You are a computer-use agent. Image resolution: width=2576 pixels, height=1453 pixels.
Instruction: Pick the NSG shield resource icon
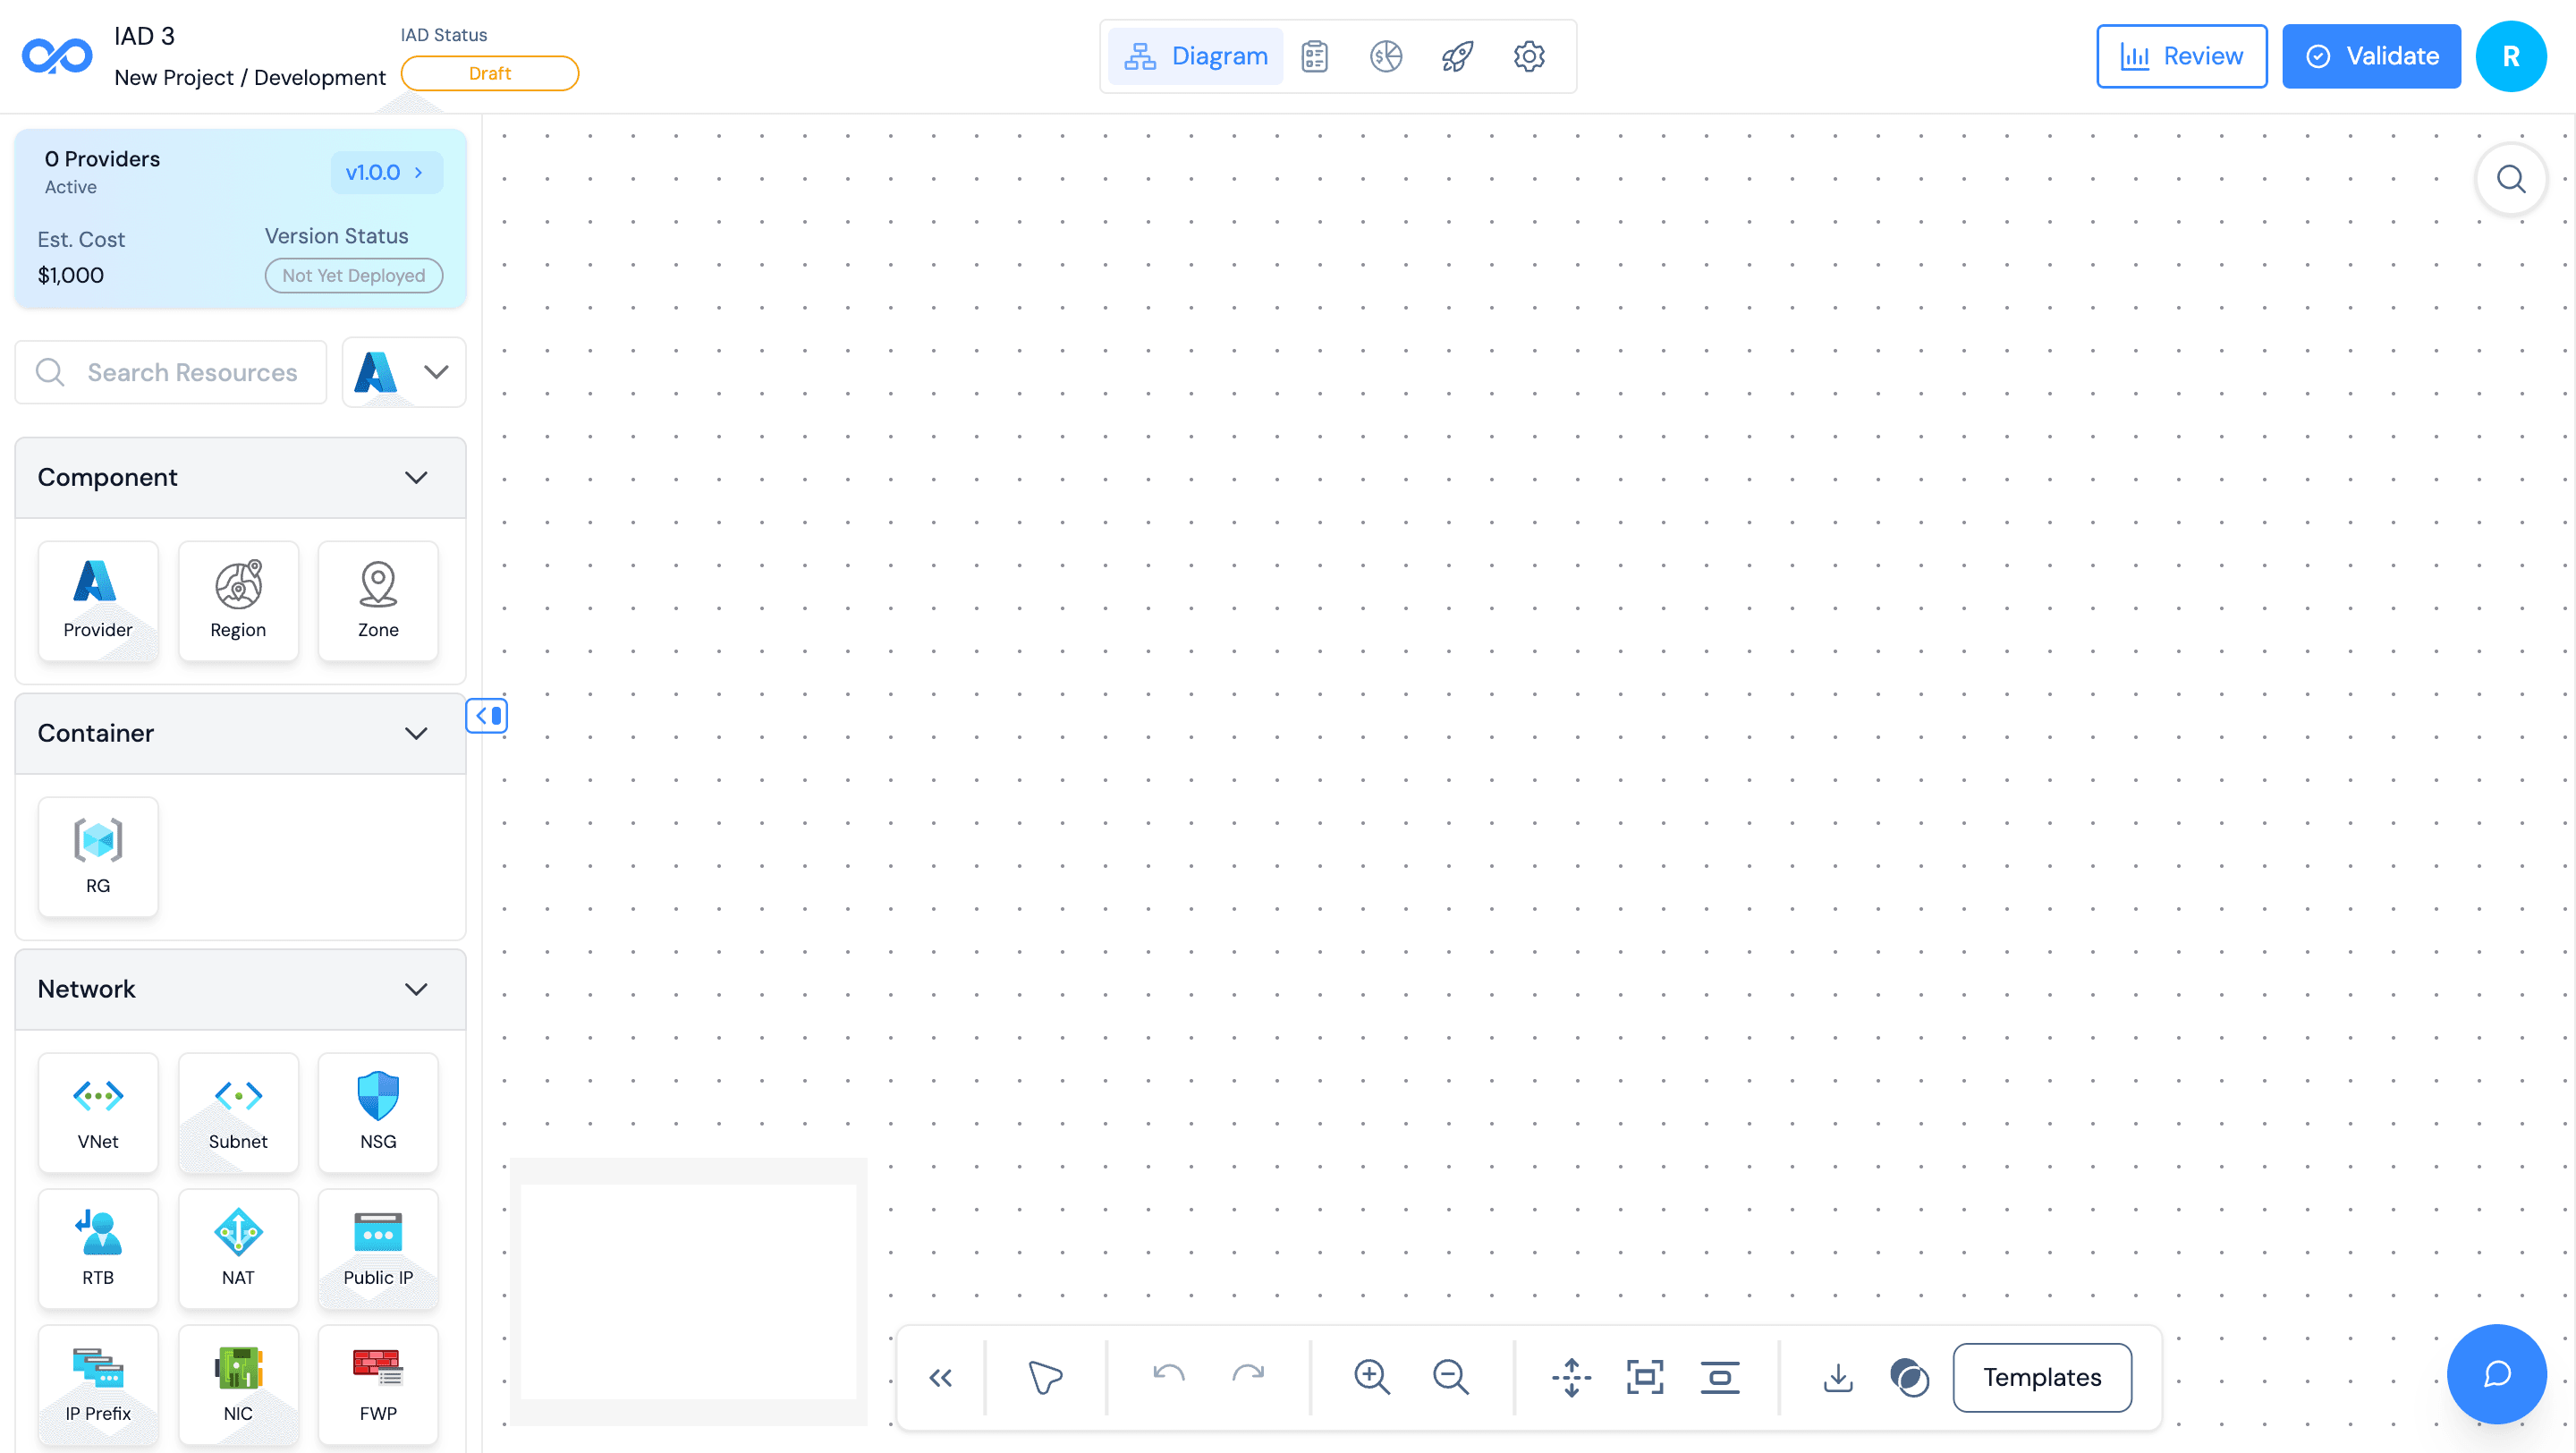coord(378,1111)
